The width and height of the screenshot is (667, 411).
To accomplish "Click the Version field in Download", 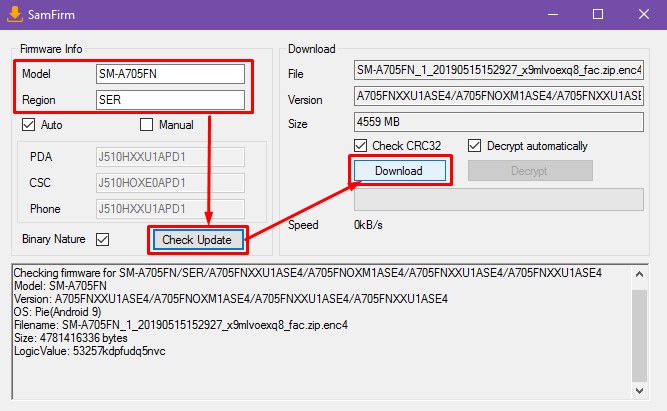I will tap(499, 96).
